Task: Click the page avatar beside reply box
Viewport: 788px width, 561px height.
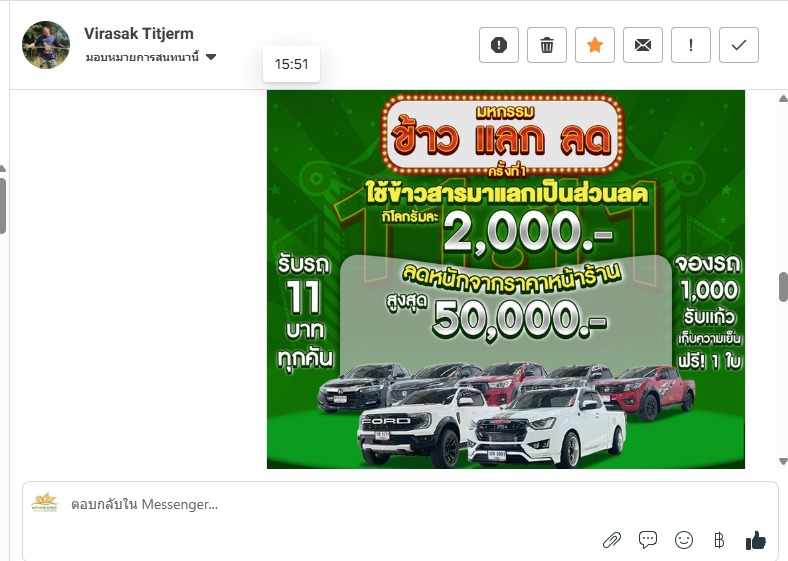Action: point(45,502)
